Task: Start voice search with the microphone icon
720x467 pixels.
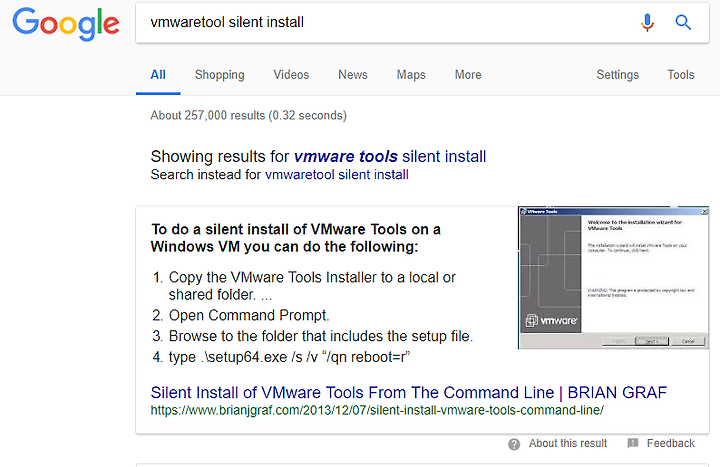Action: (x=647, y=22)
